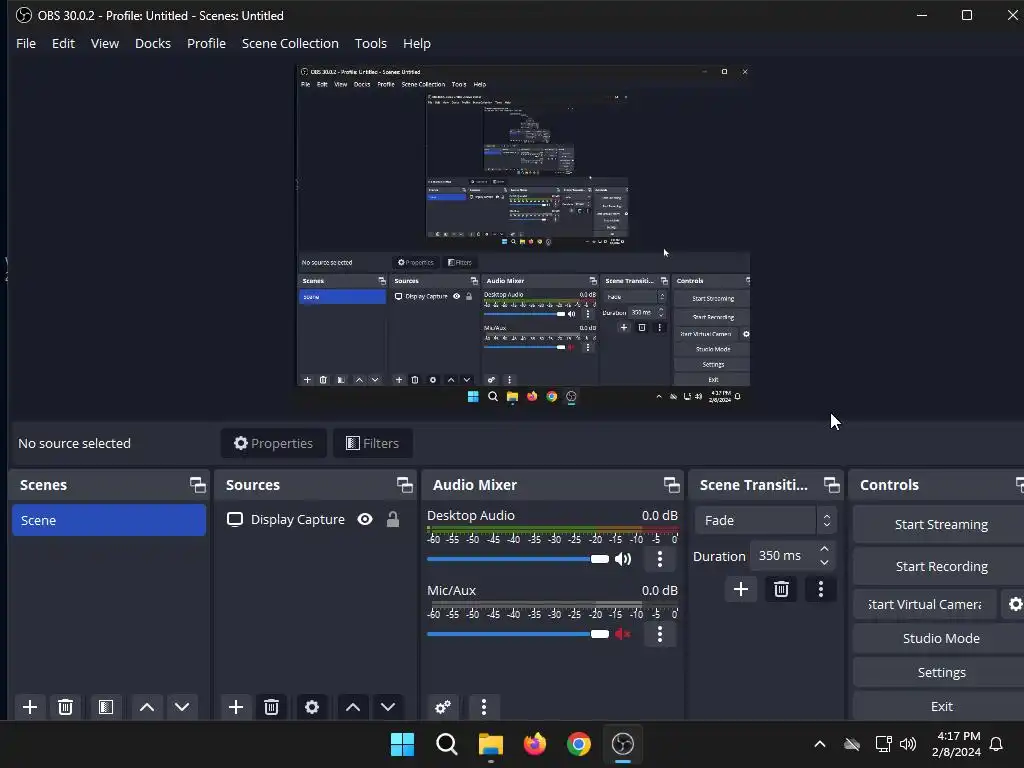Toggle Display Capture visibility eye

click(365, 519)
